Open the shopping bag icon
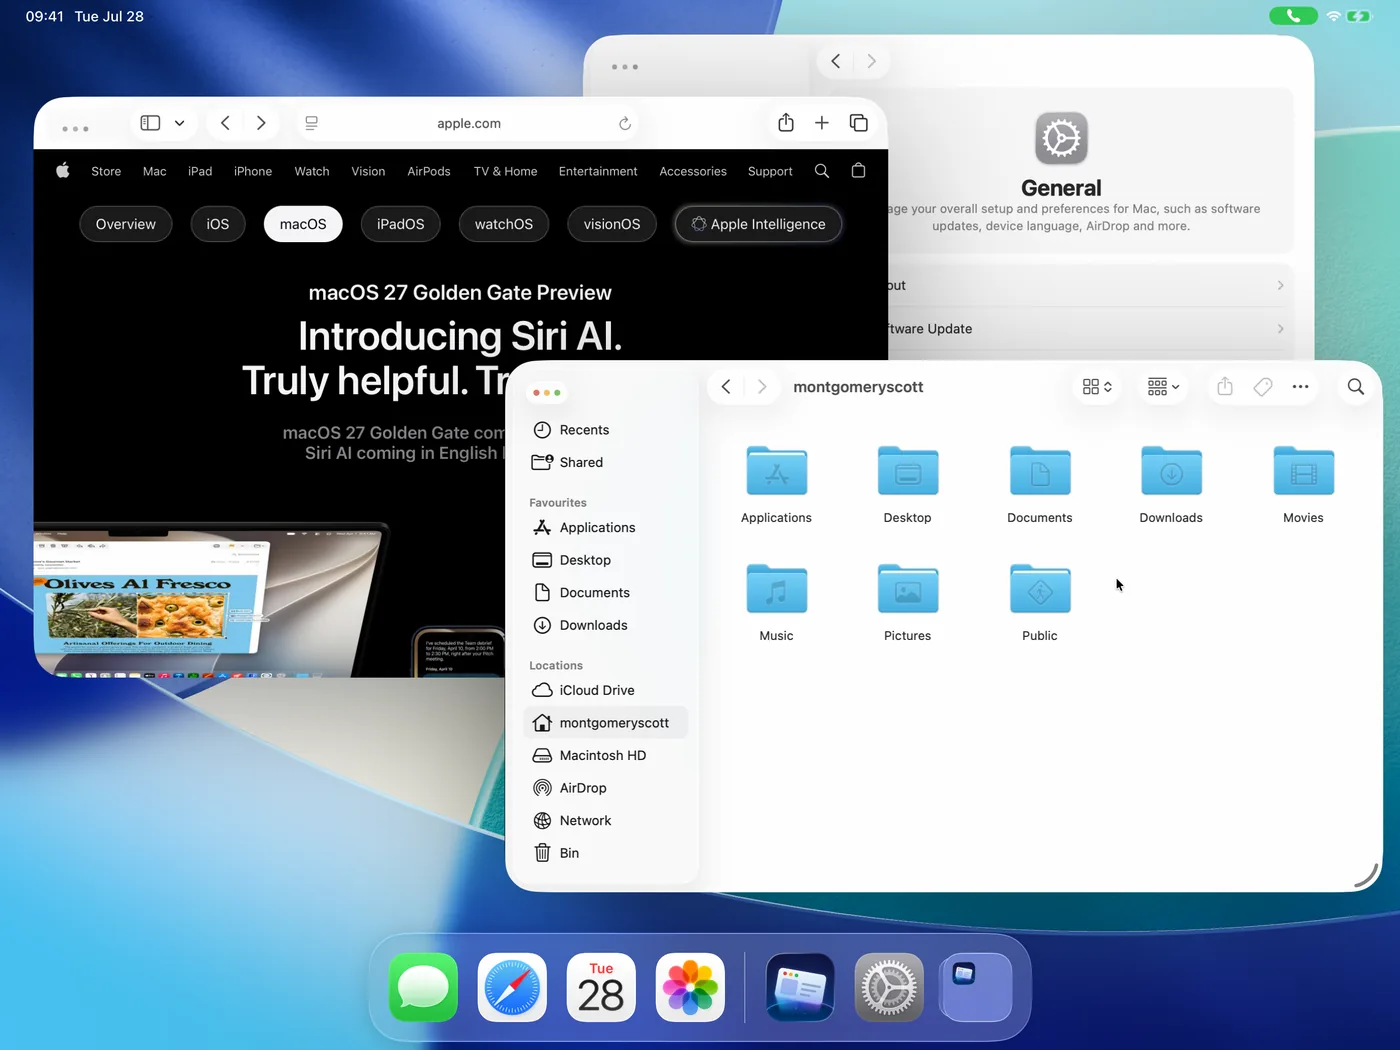This screenshot has height=1050, width=1400. tap(858, 170)
